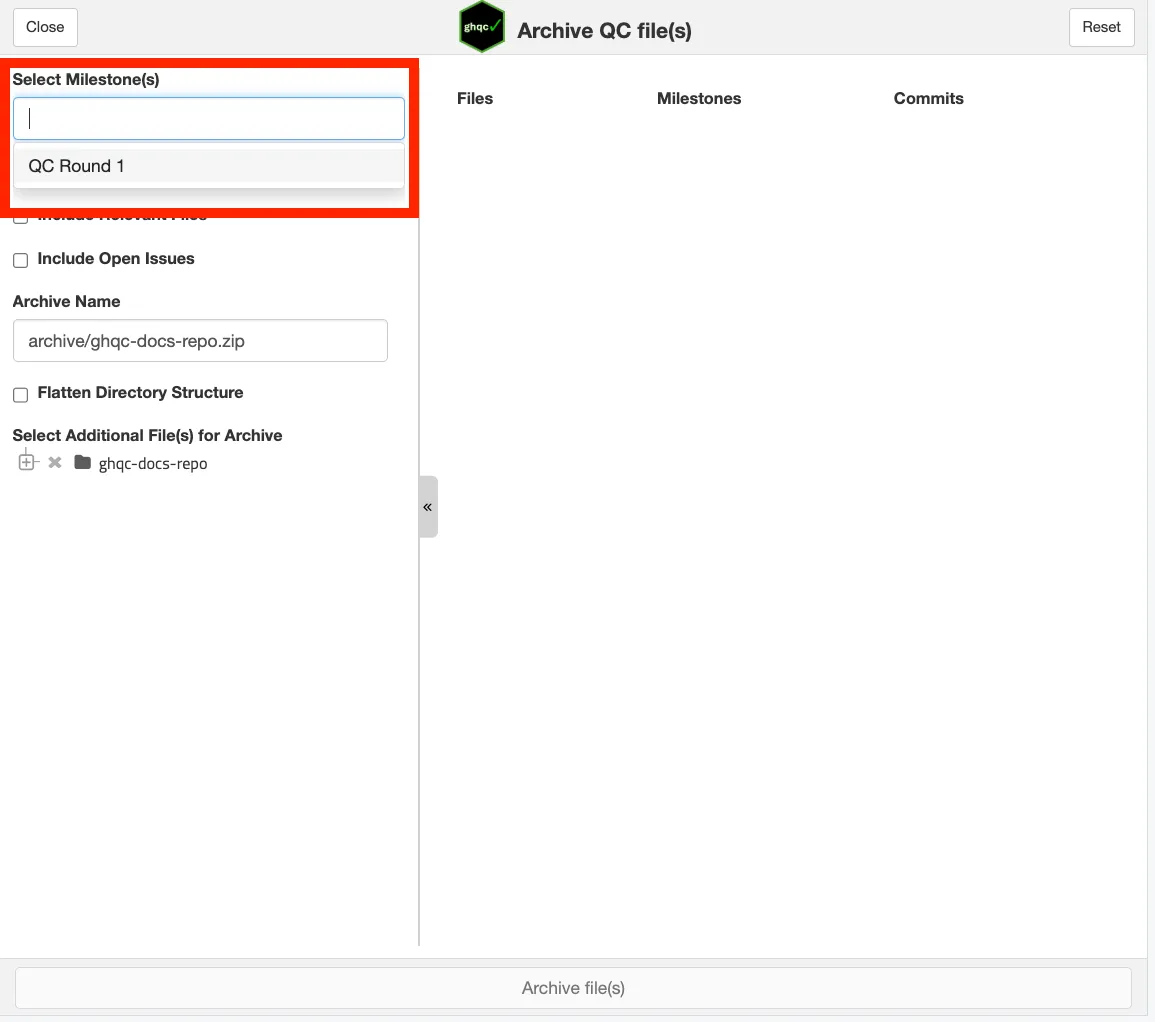Click the Files column header
1155x1022 pixels.
point(475,98)
